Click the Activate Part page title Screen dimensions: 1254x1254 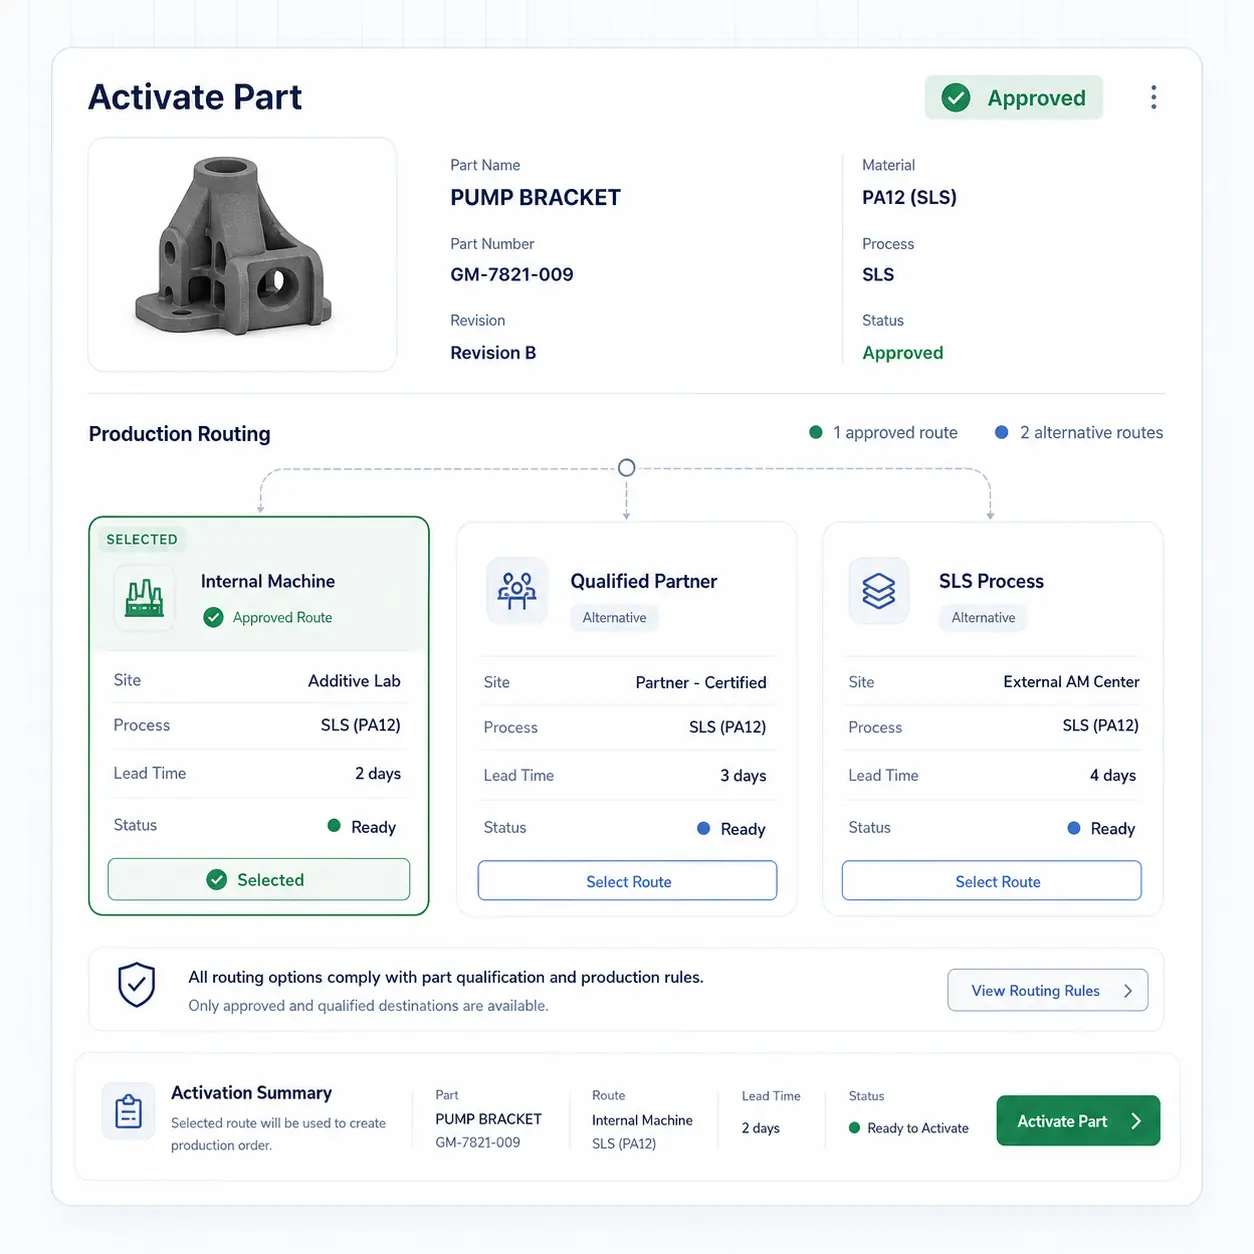195,97
